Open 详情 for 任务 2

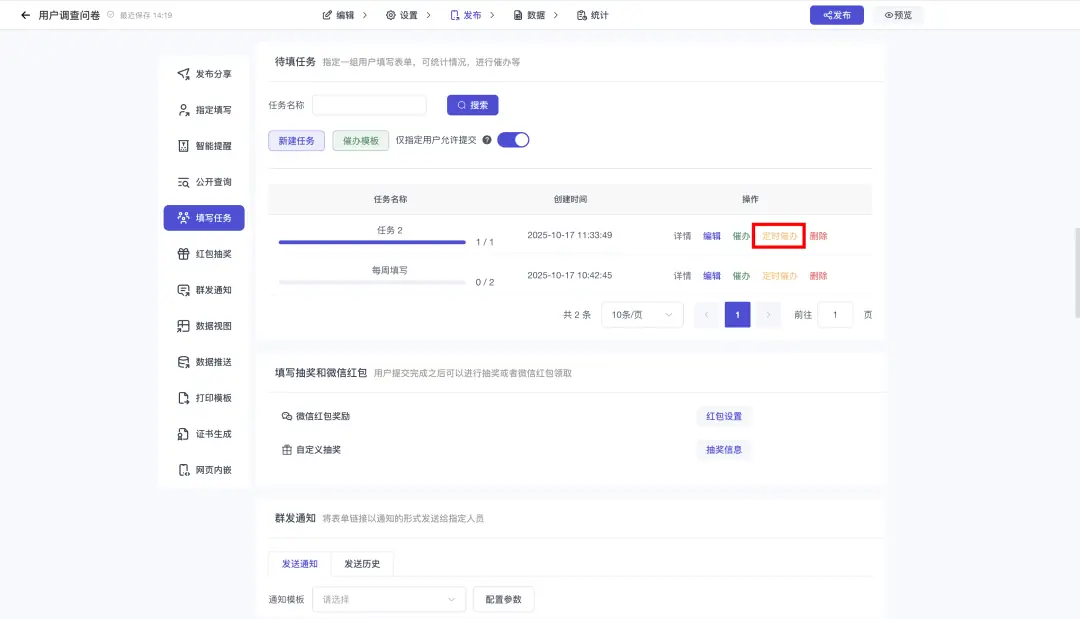tap(683, 235)
